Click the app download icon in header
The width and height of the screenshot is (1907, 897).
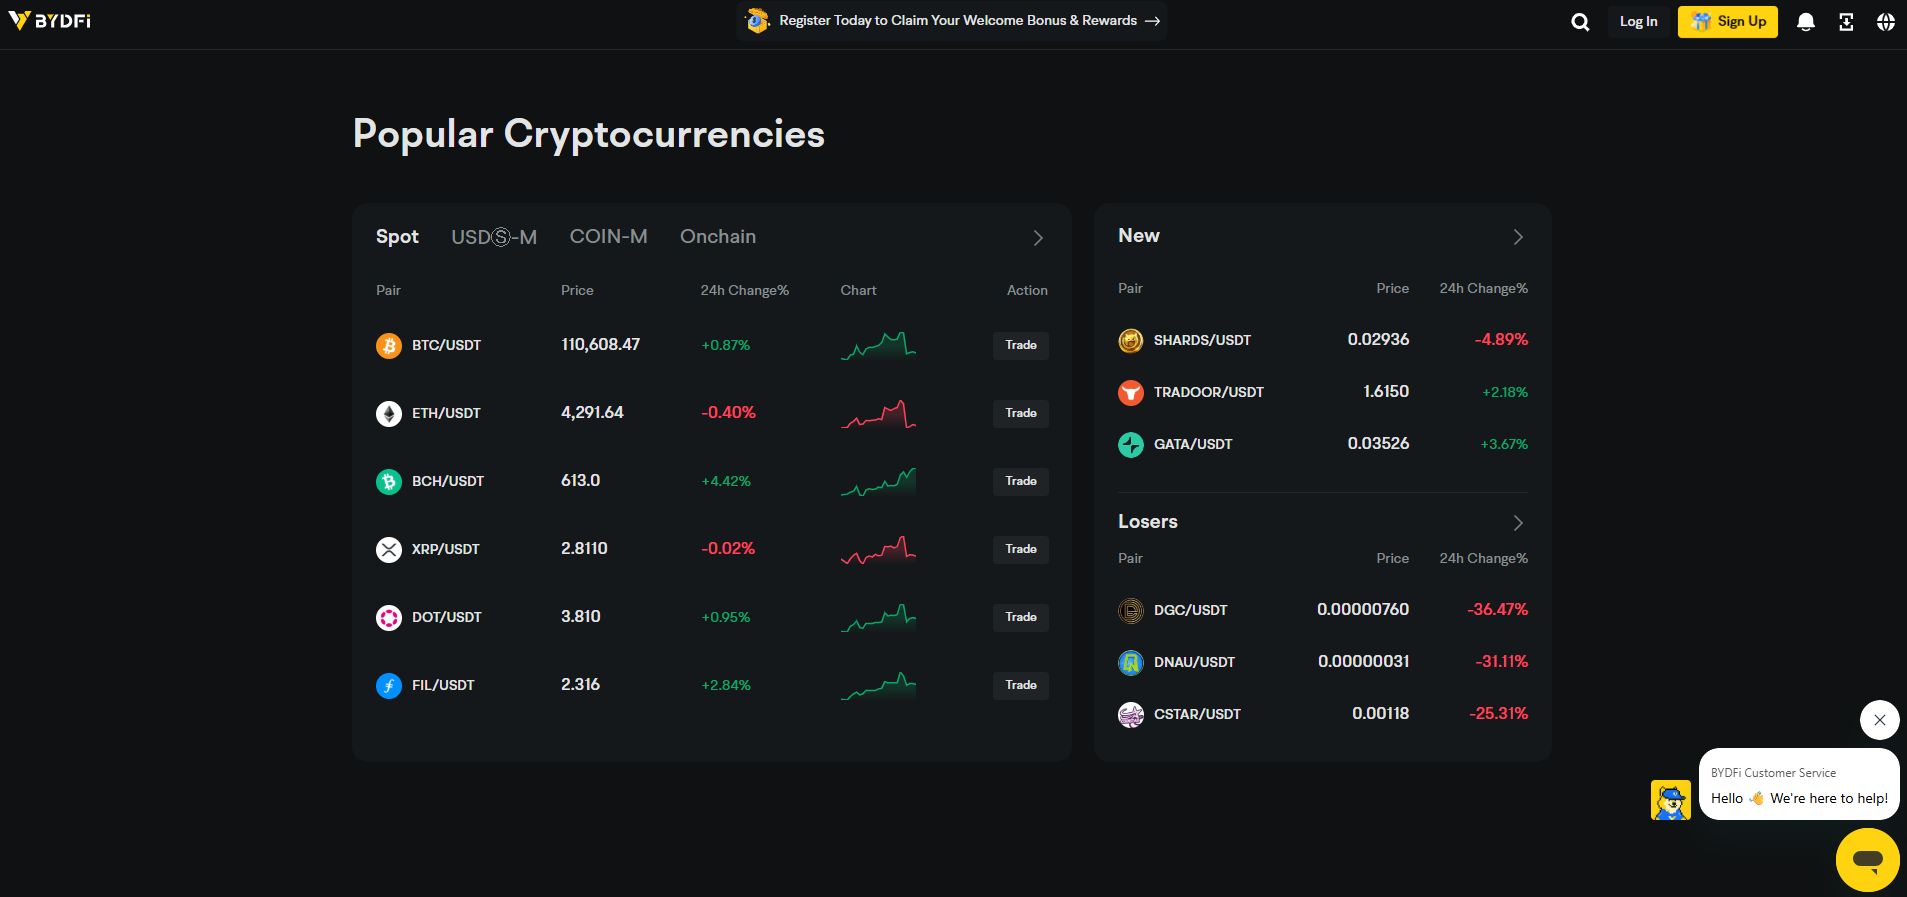pos(1846,22)
